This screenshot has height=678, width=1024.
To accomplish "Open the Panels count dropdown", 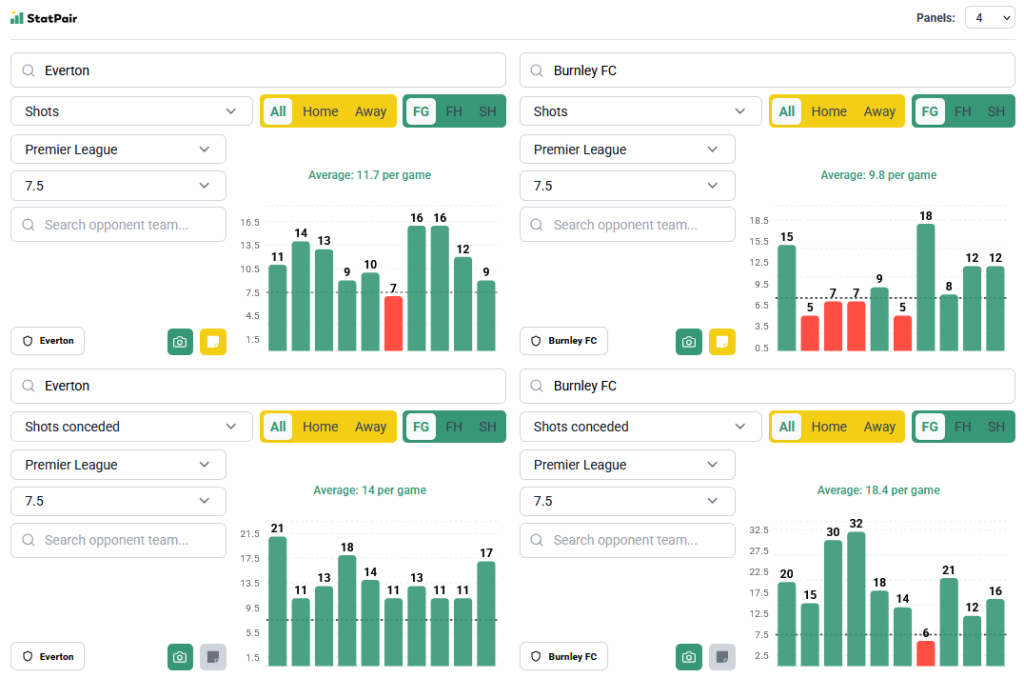I will click(990, 18).
